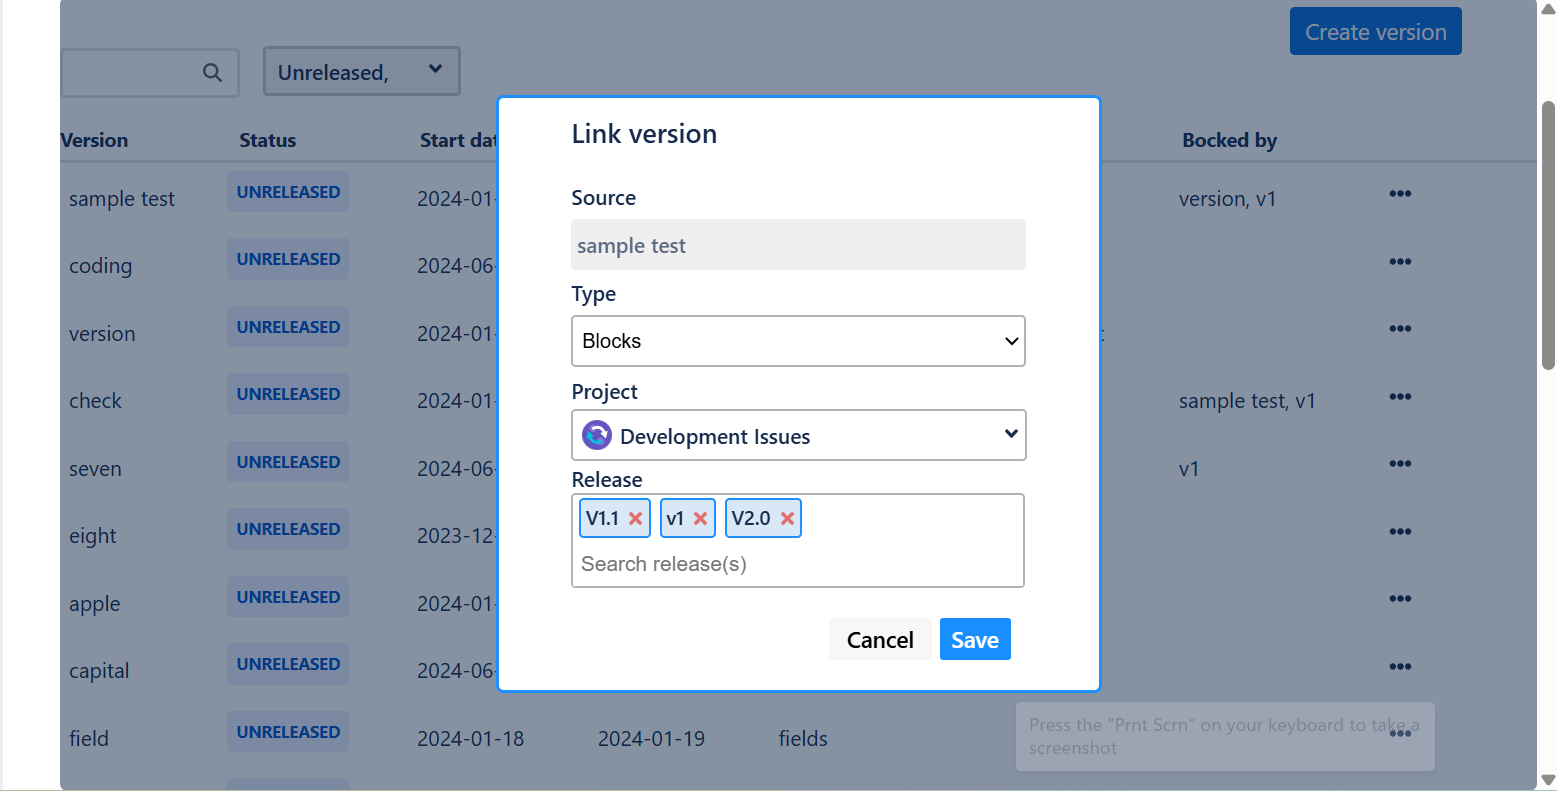
Task: Click the search magnifier icon
Action: click(212, 72)
